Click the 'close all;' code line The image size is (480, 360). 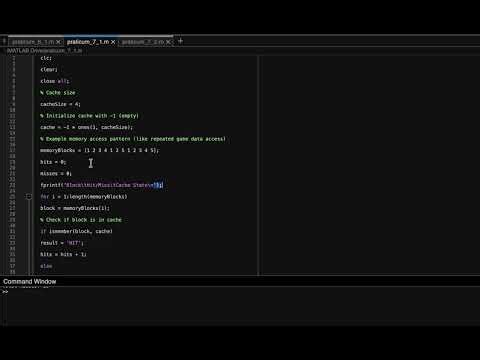55,81
